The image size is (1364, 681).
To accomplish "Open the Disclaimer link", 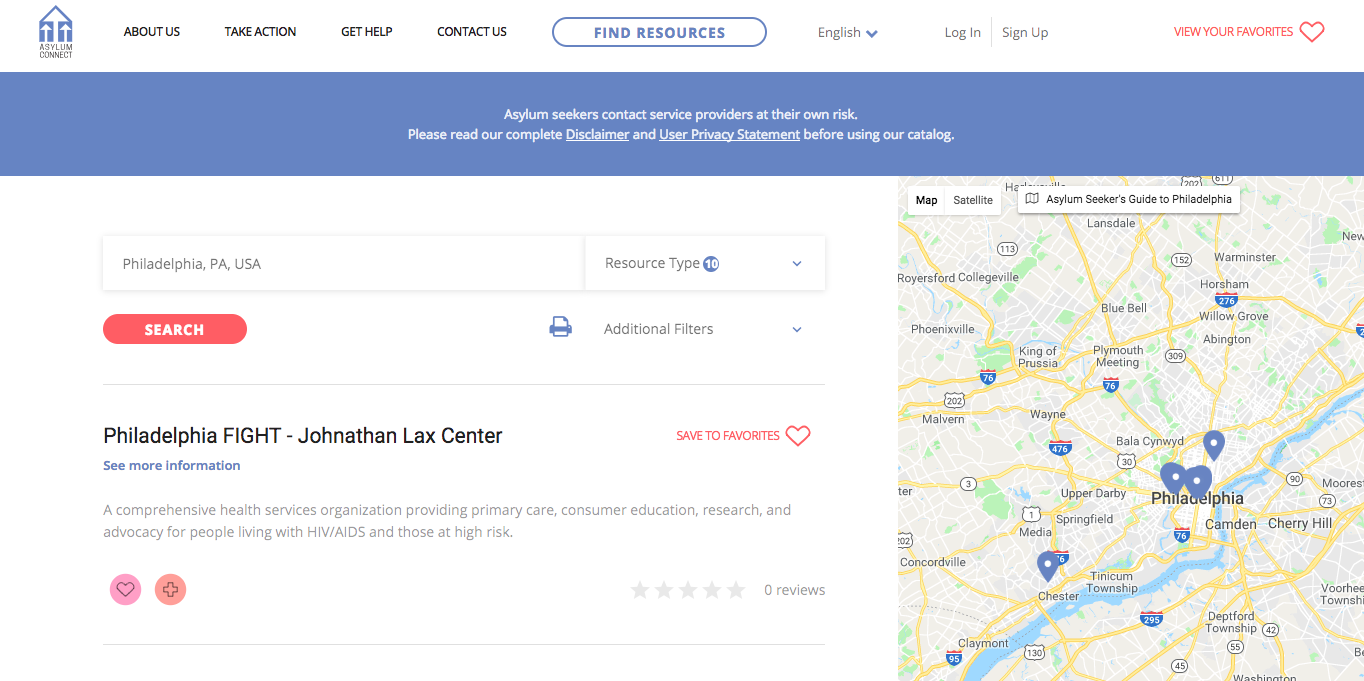I will pyautogui.click(x=598, y=134).
